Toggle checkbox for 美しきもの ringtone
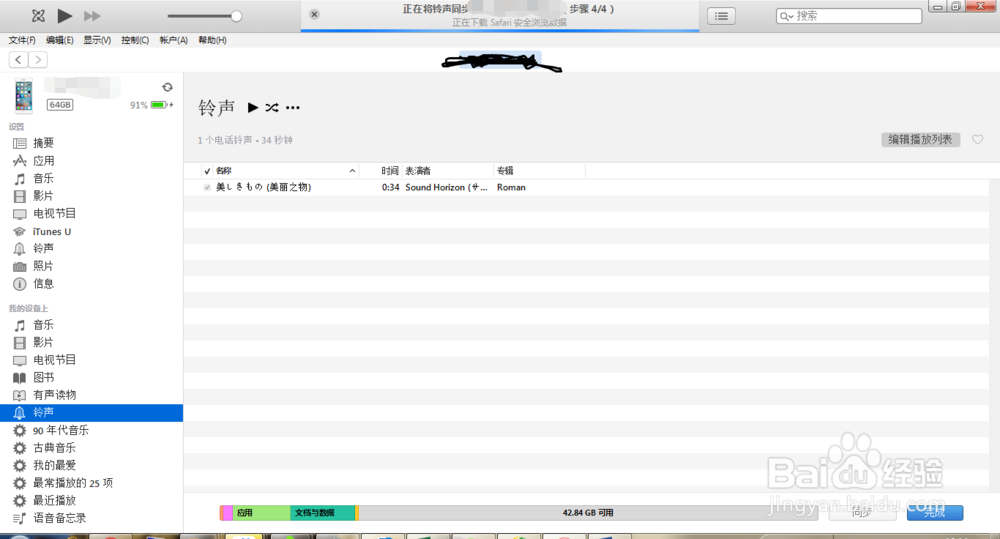The height and width of the screenshot is (539, 1000). 207,188
